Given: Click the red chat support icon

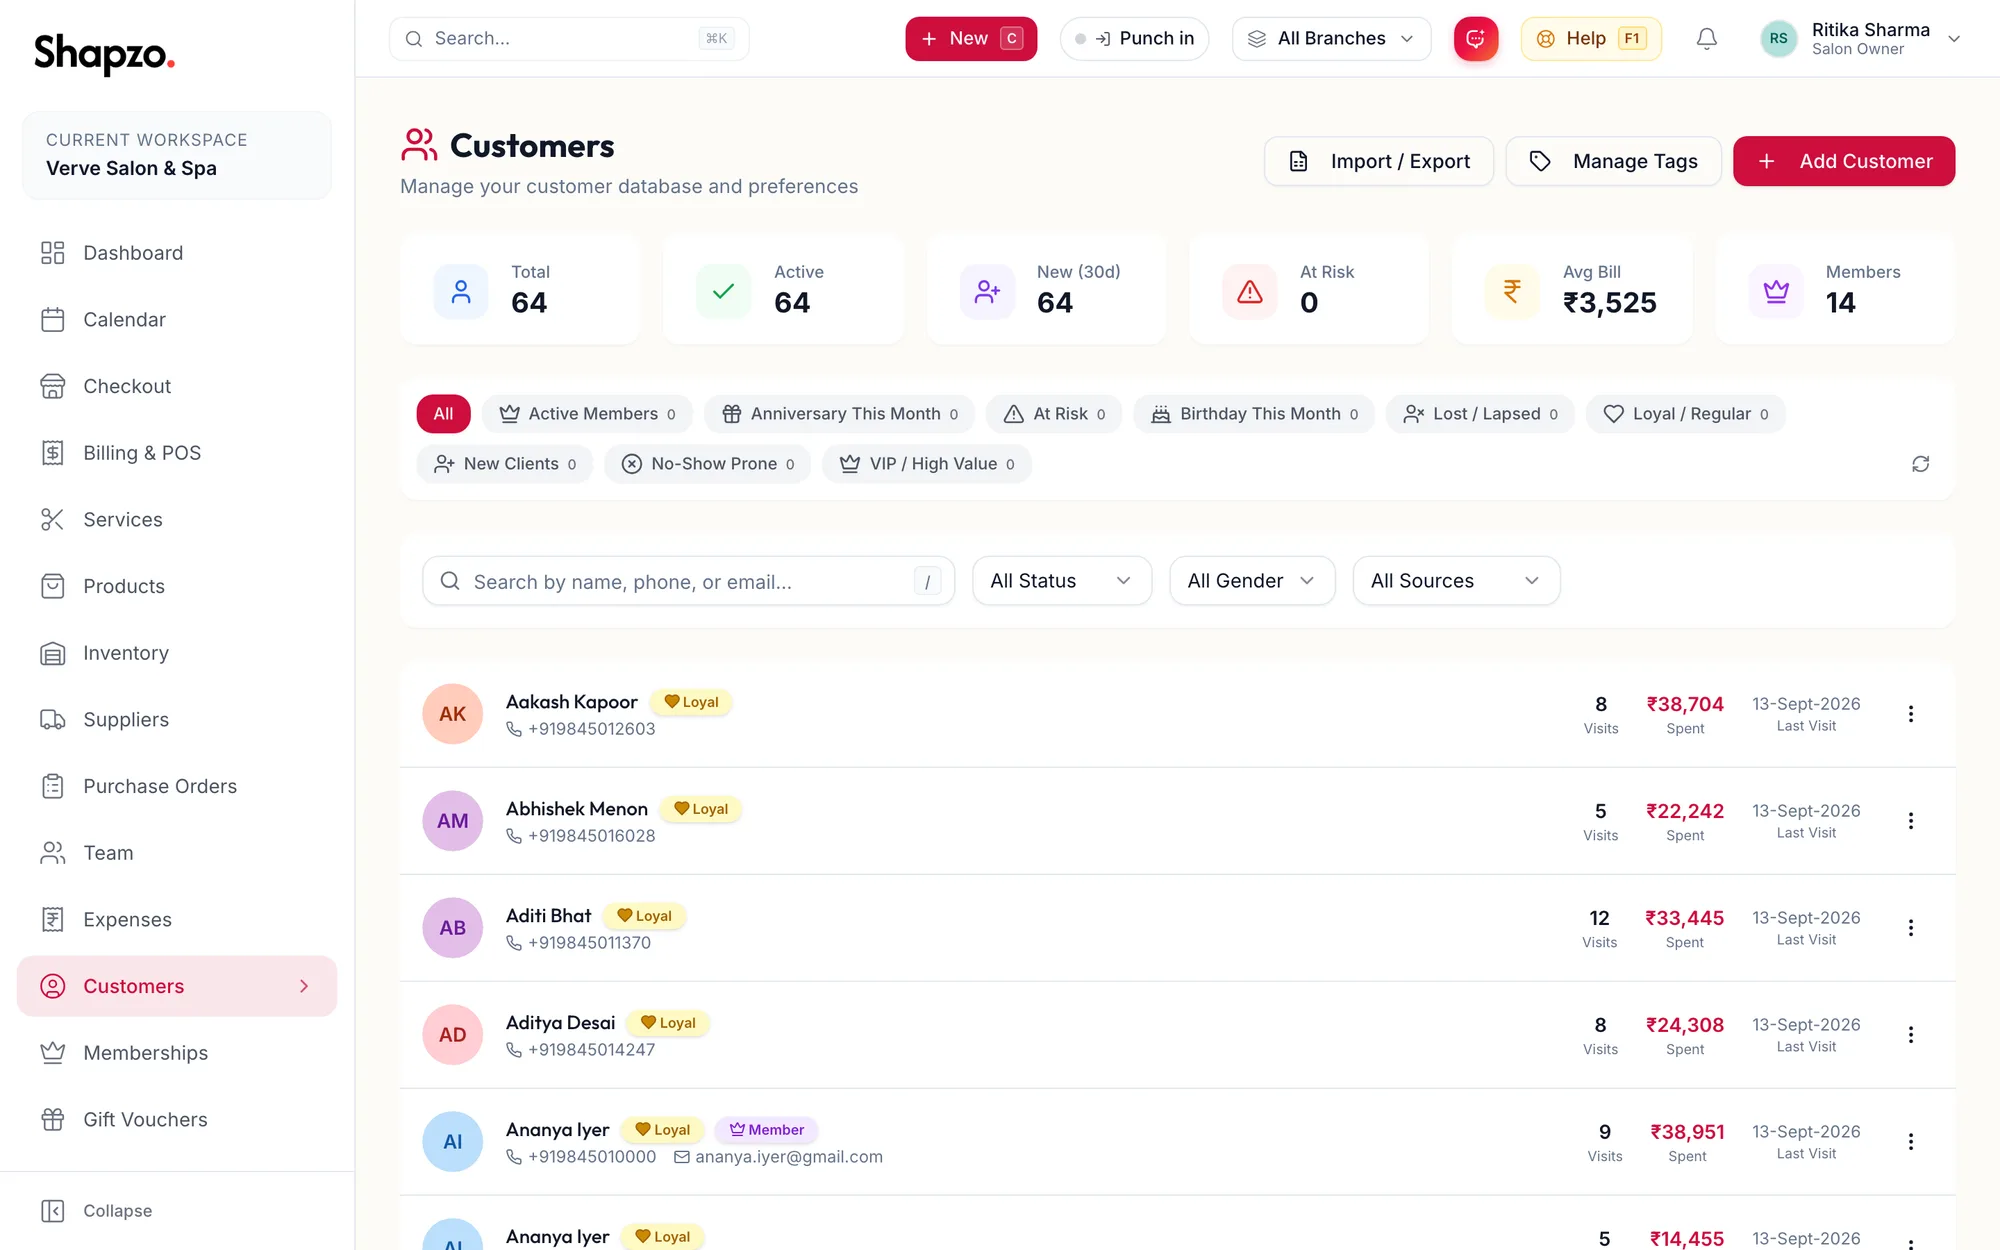Looking at the screenshot, I should (1475, 39).
